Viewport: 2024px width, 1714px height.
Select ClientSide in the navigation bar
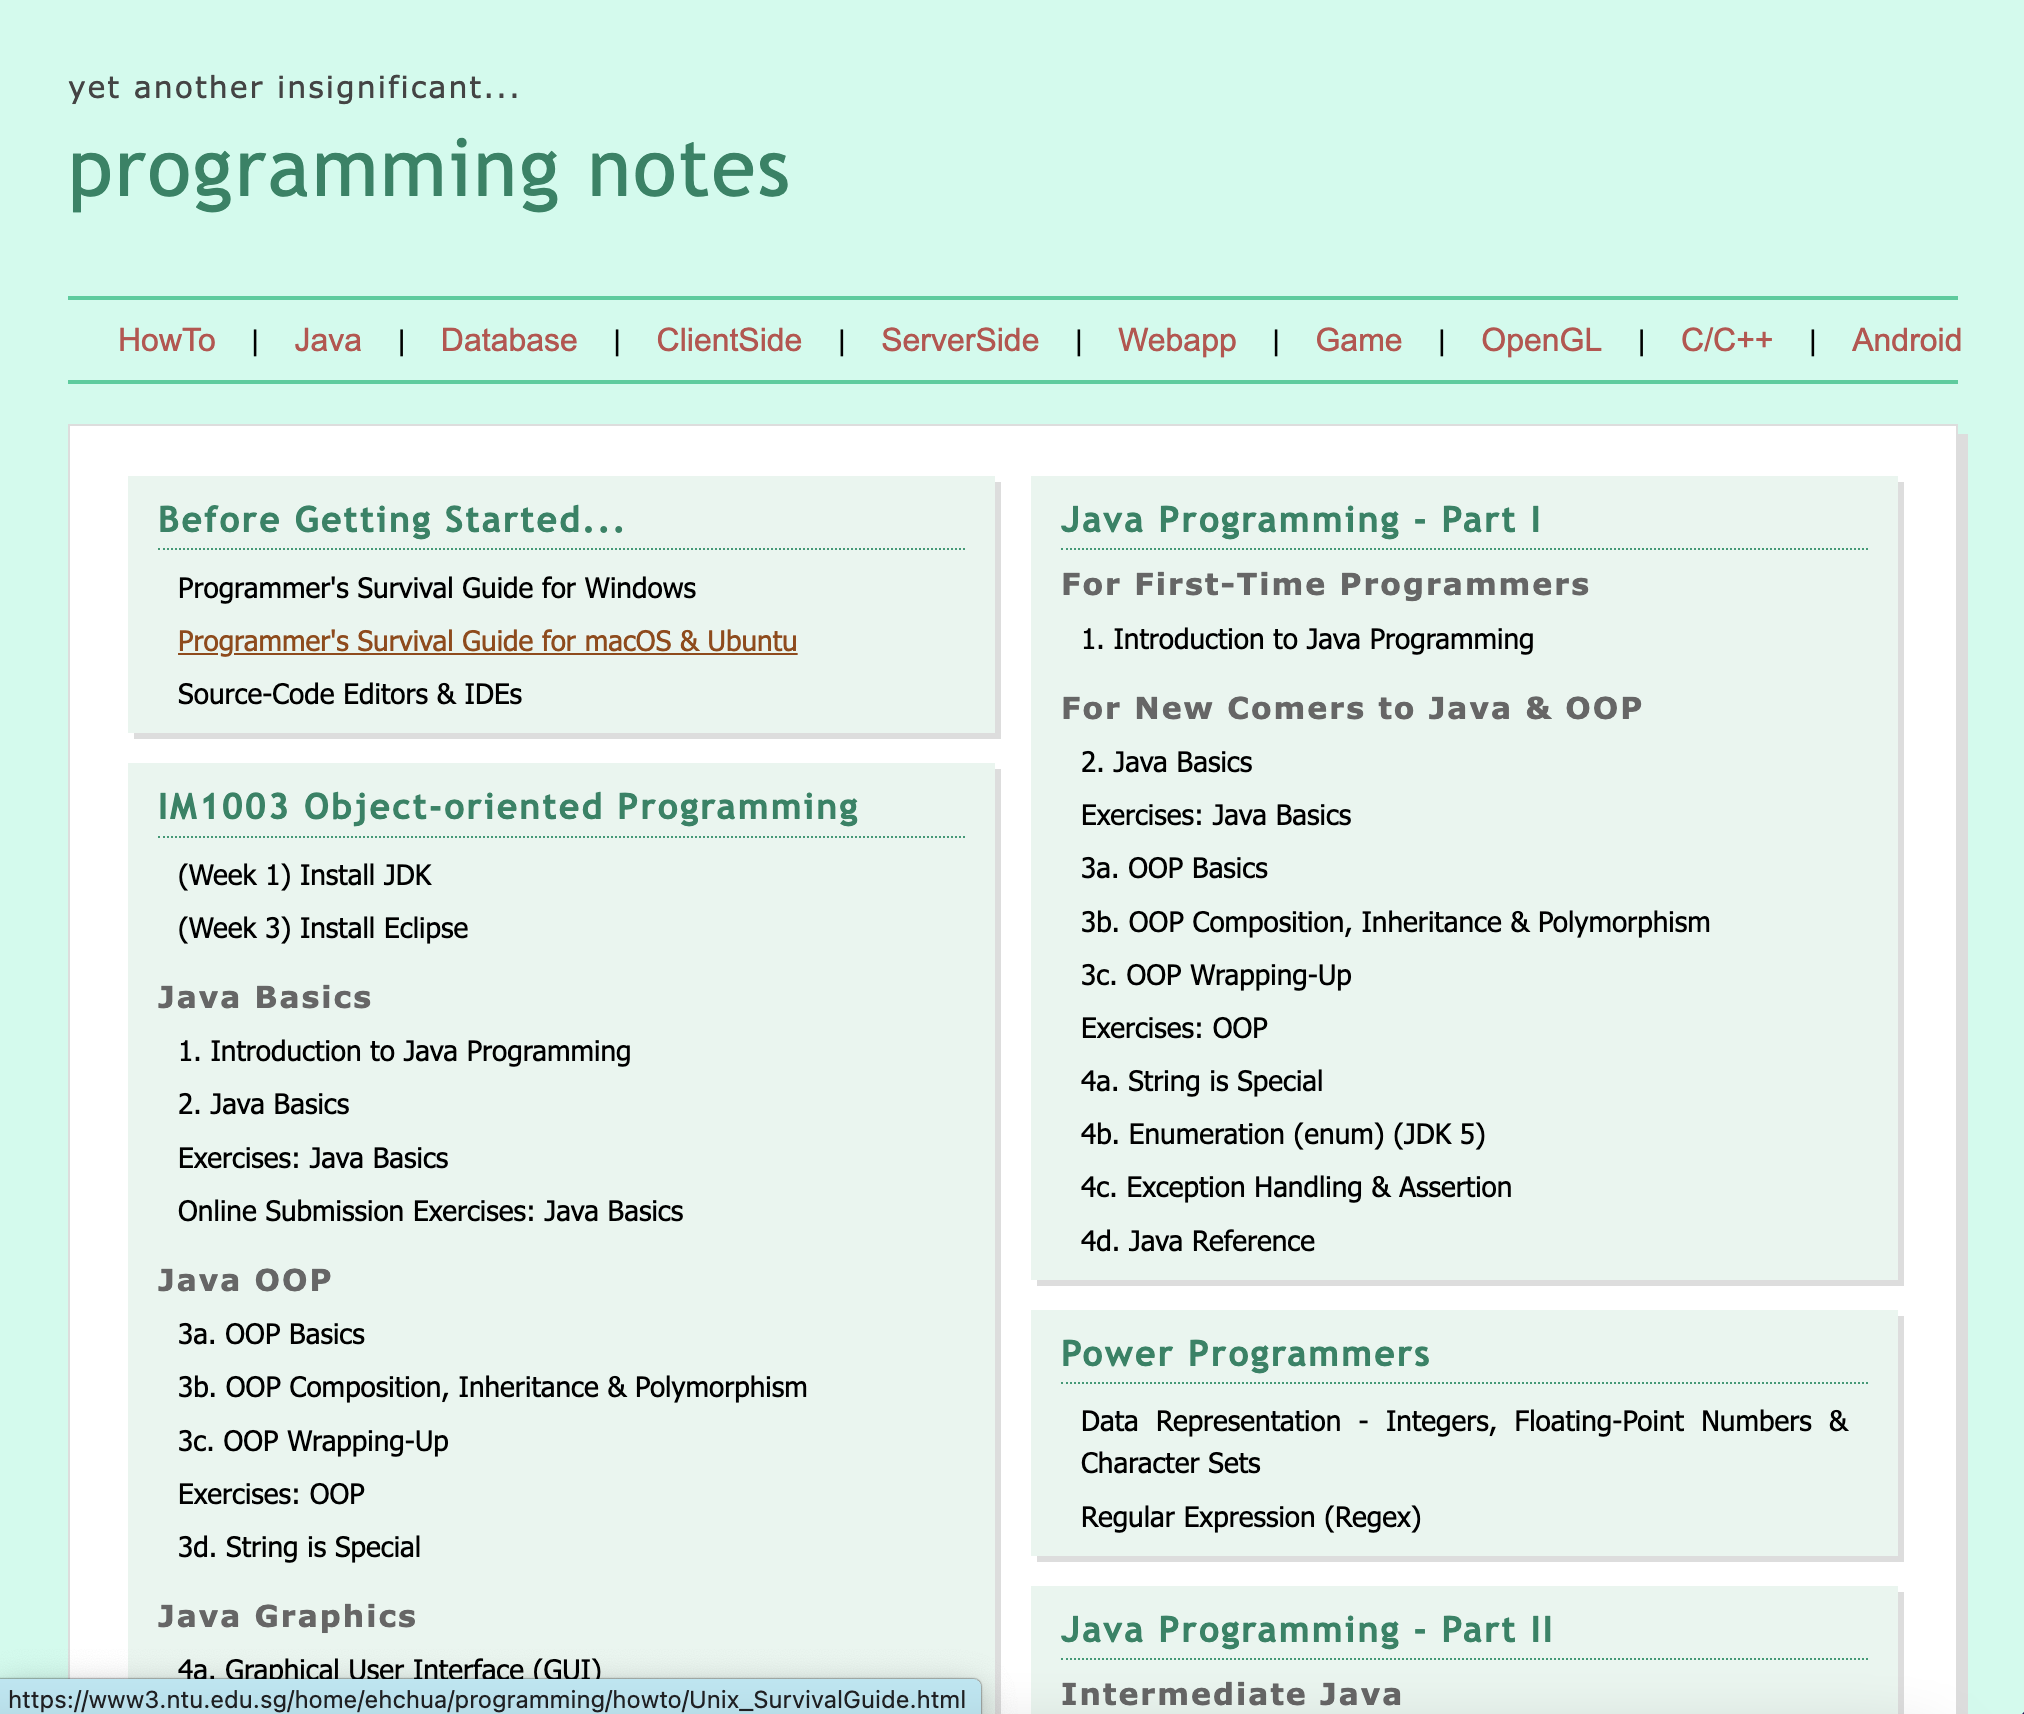(729, 340)
